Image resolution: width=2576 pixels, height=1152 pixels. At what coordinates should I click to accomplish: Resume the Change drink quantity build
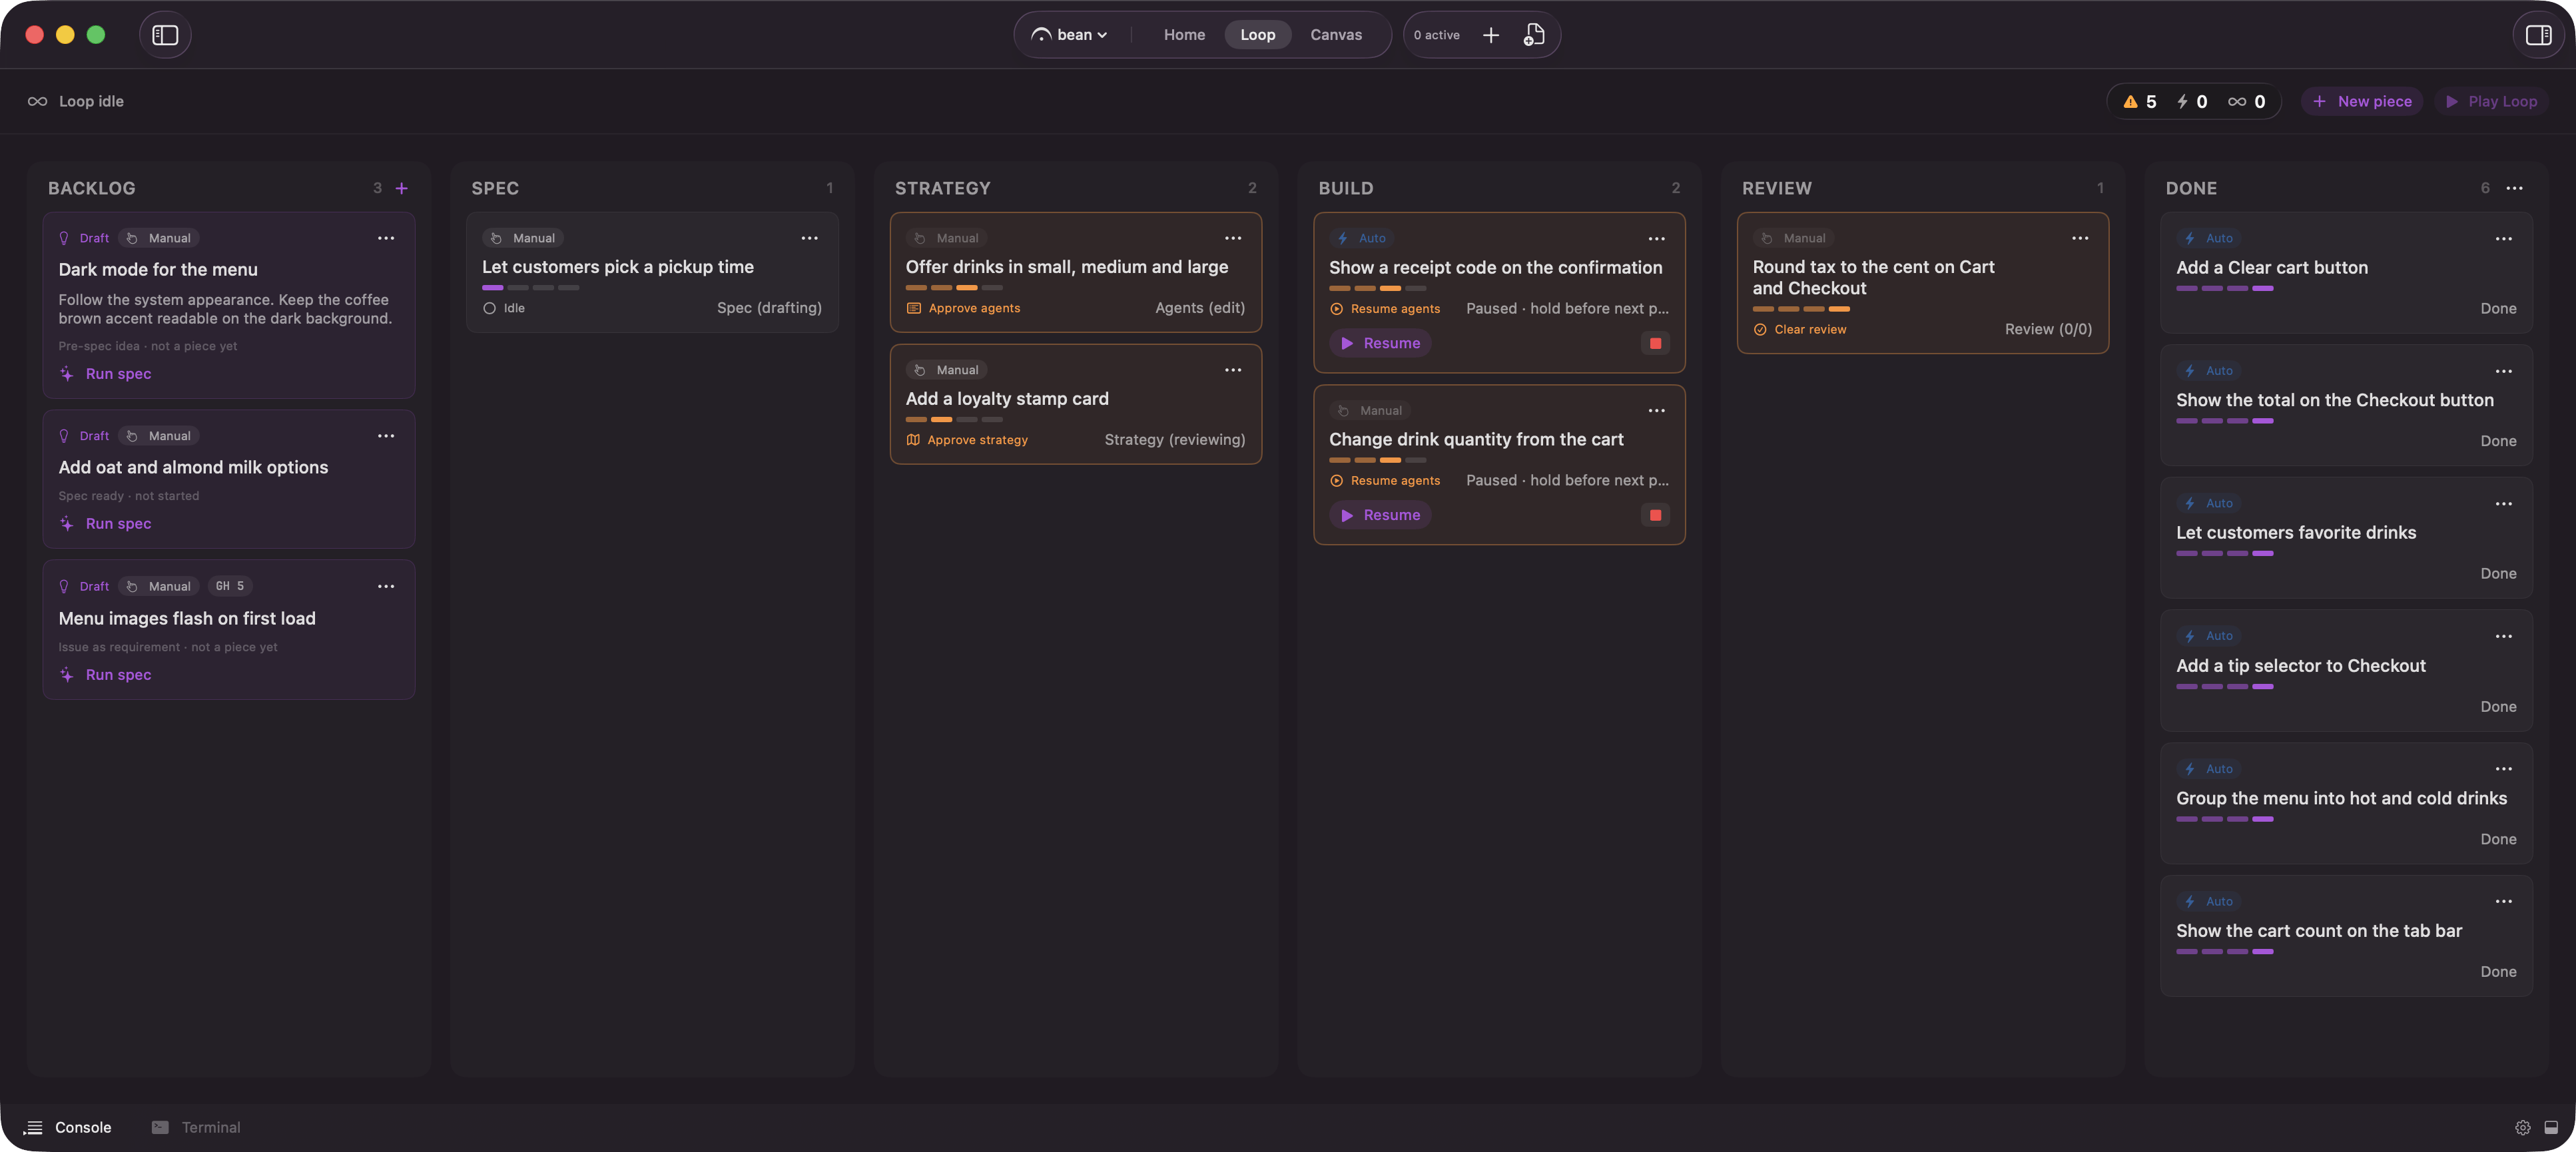[1380, 515]
